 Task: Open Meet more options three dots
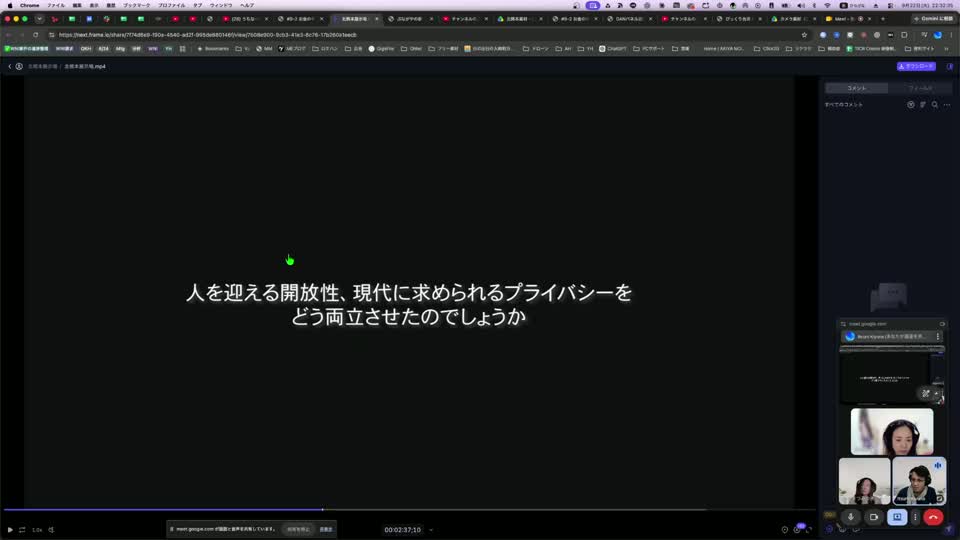coord(915,517)
